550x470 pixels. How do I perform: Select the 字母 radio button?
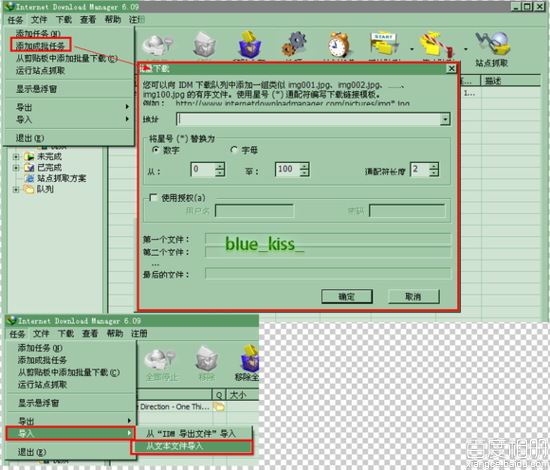coord(234,150)
